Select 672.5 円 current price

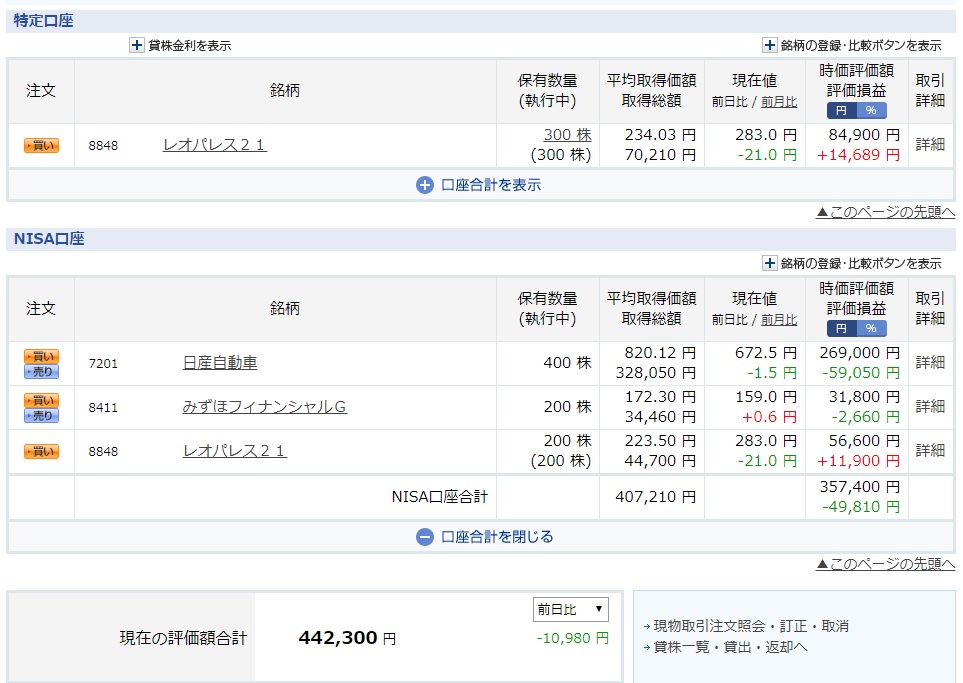click(766, 353)
